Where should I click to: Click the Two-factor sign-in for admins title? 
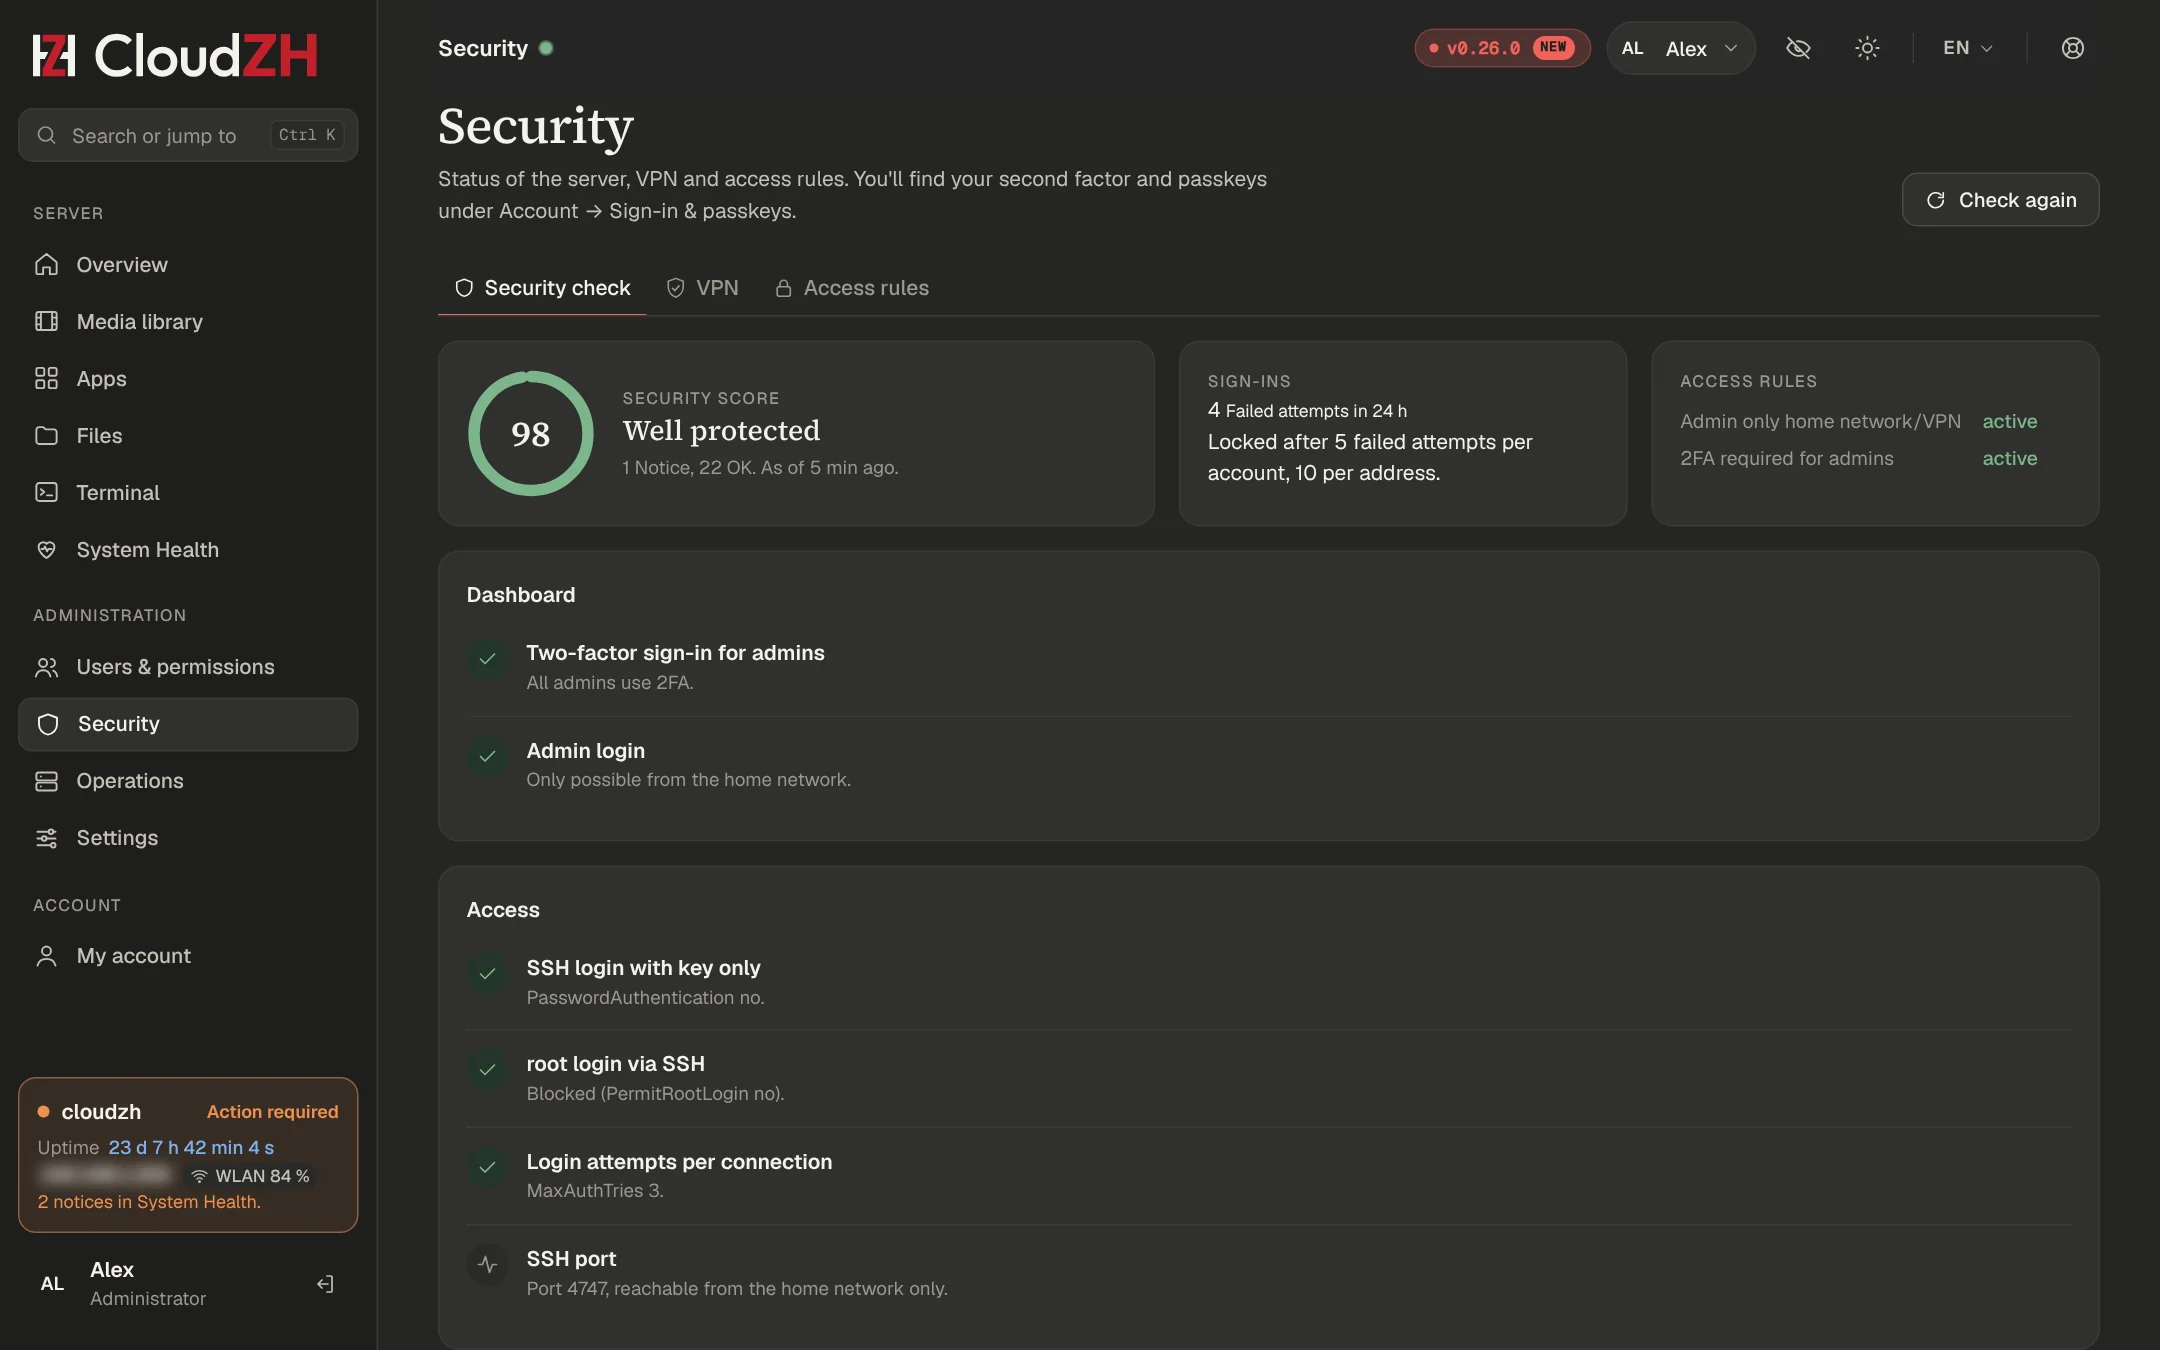coord(675,653)
